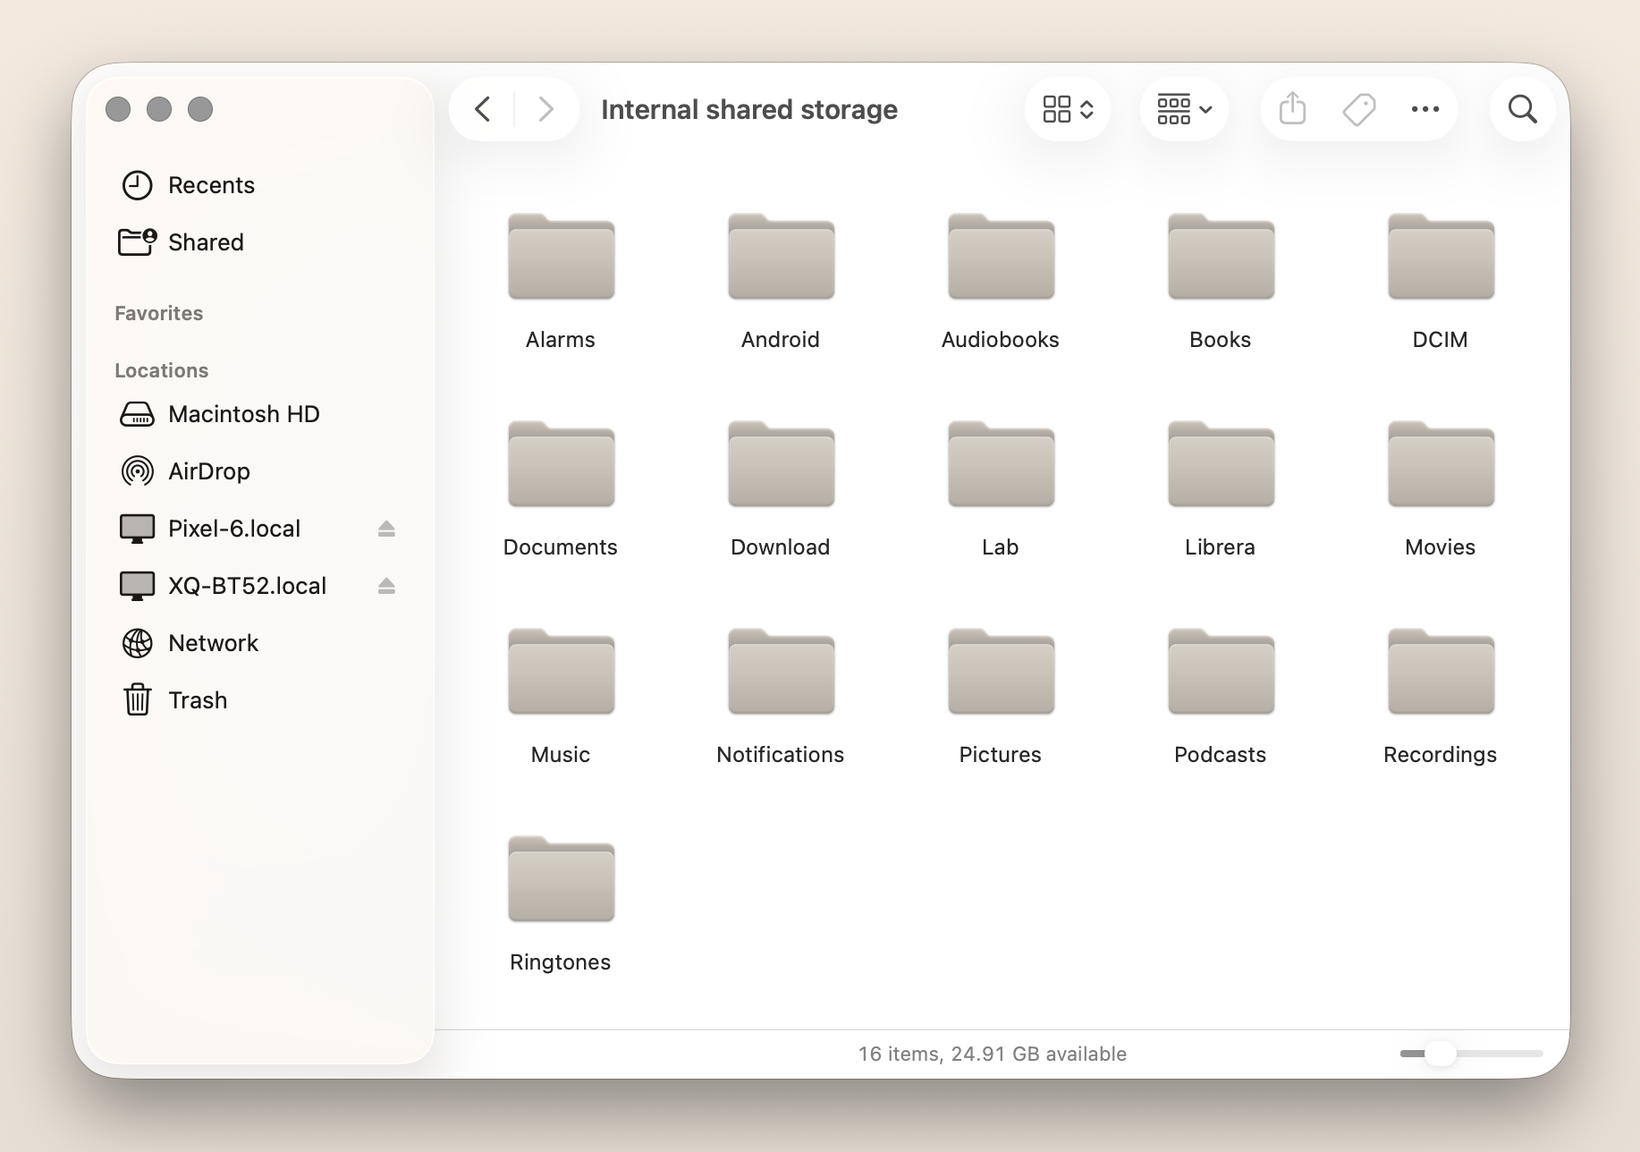Viewport: 1640px width, 1152px height.
Task: Click the Ringtones folder name label
Action: pyautogui.click(x=560, y=962)
